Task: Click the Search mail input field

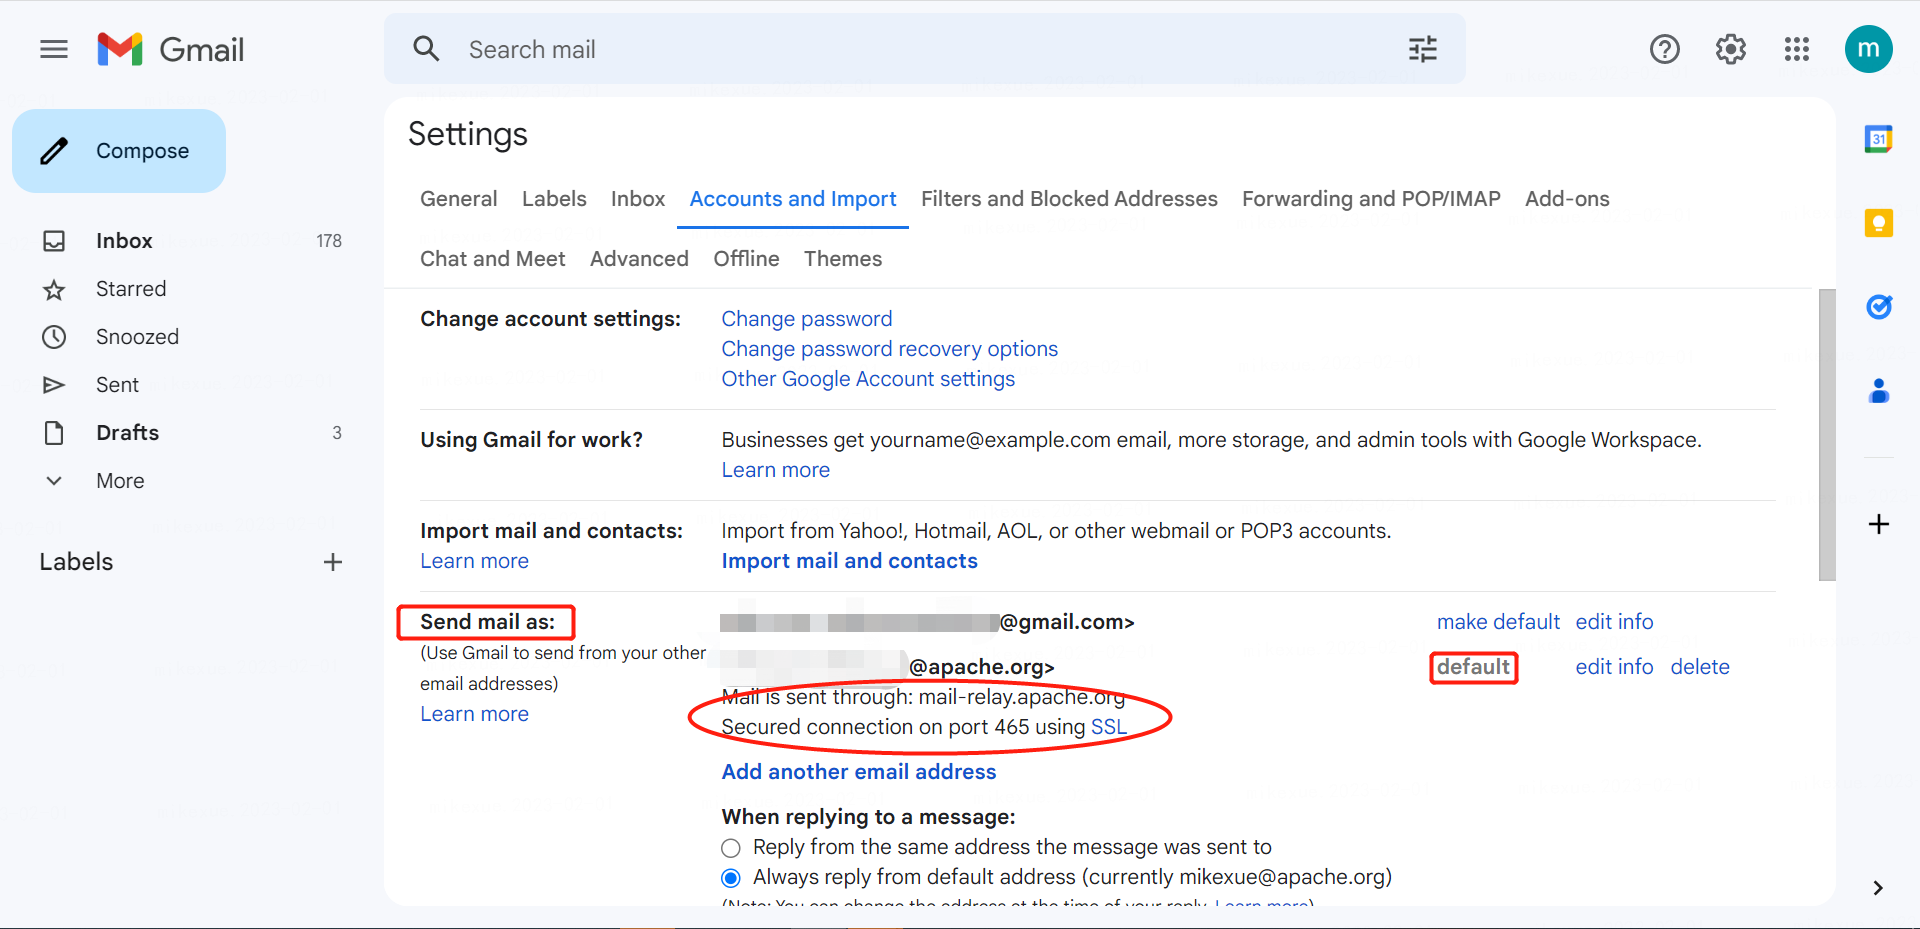Action: (900, 49)
